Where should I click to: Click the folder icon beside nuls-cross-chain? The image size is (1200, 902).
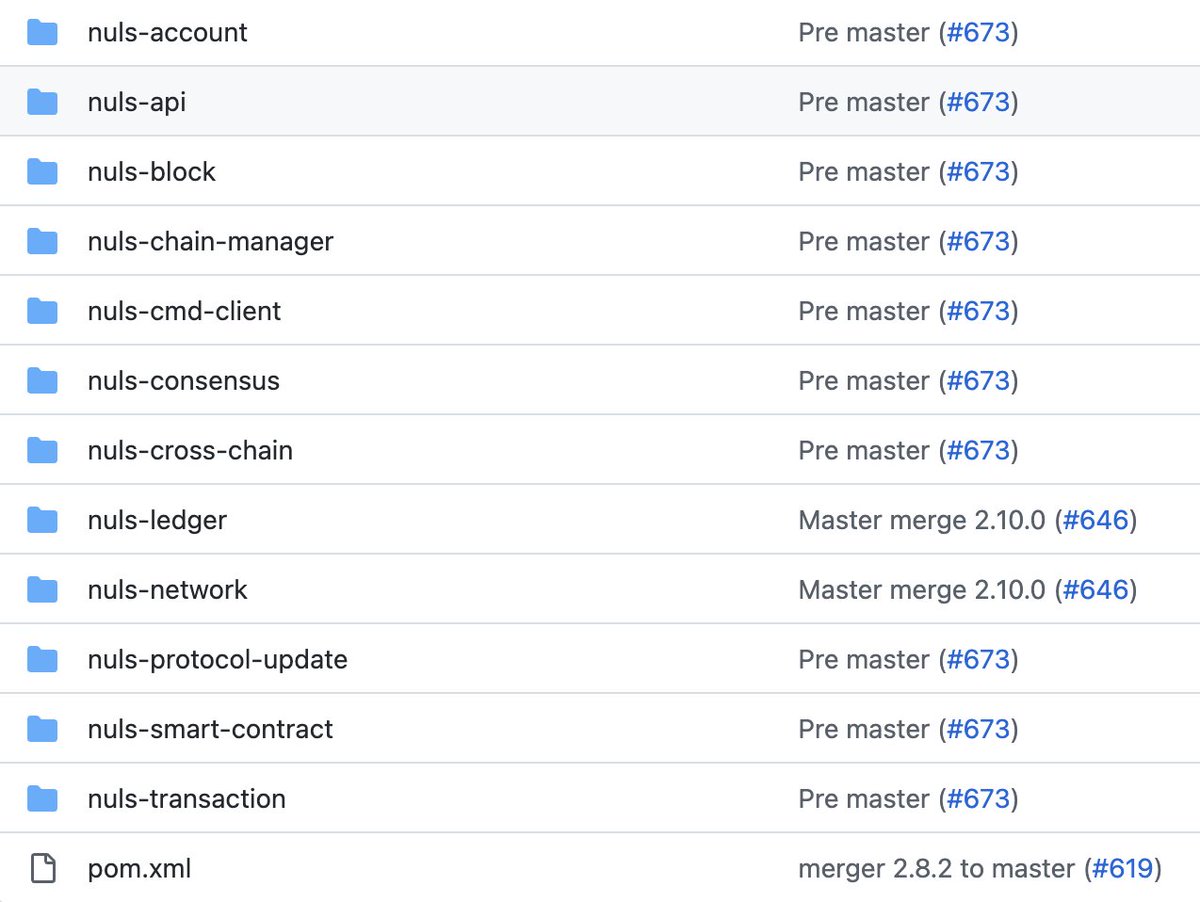pyautogui.click(x=42, y=450)
